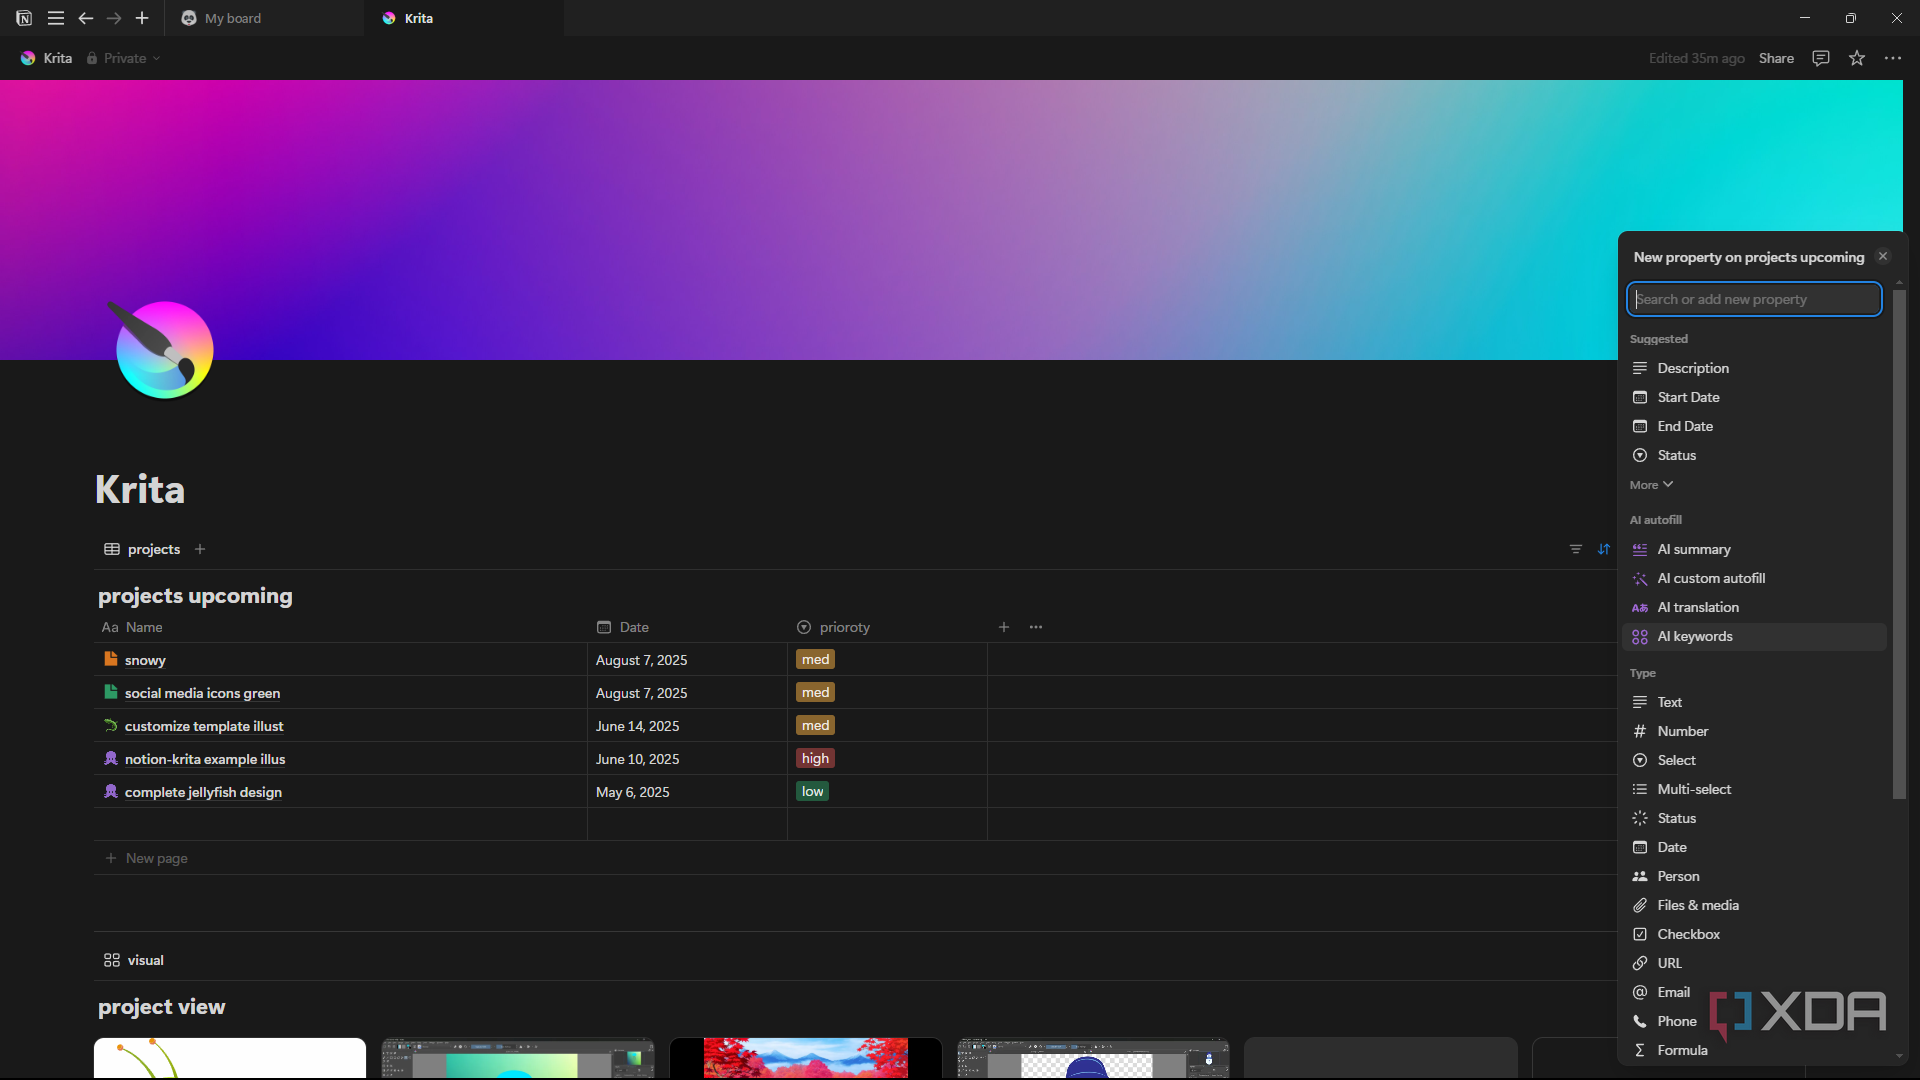This screenshot has height=1080, width=1920.
Task: Click the sort arrows icon above the table
Action: [x=1604, y=549]
